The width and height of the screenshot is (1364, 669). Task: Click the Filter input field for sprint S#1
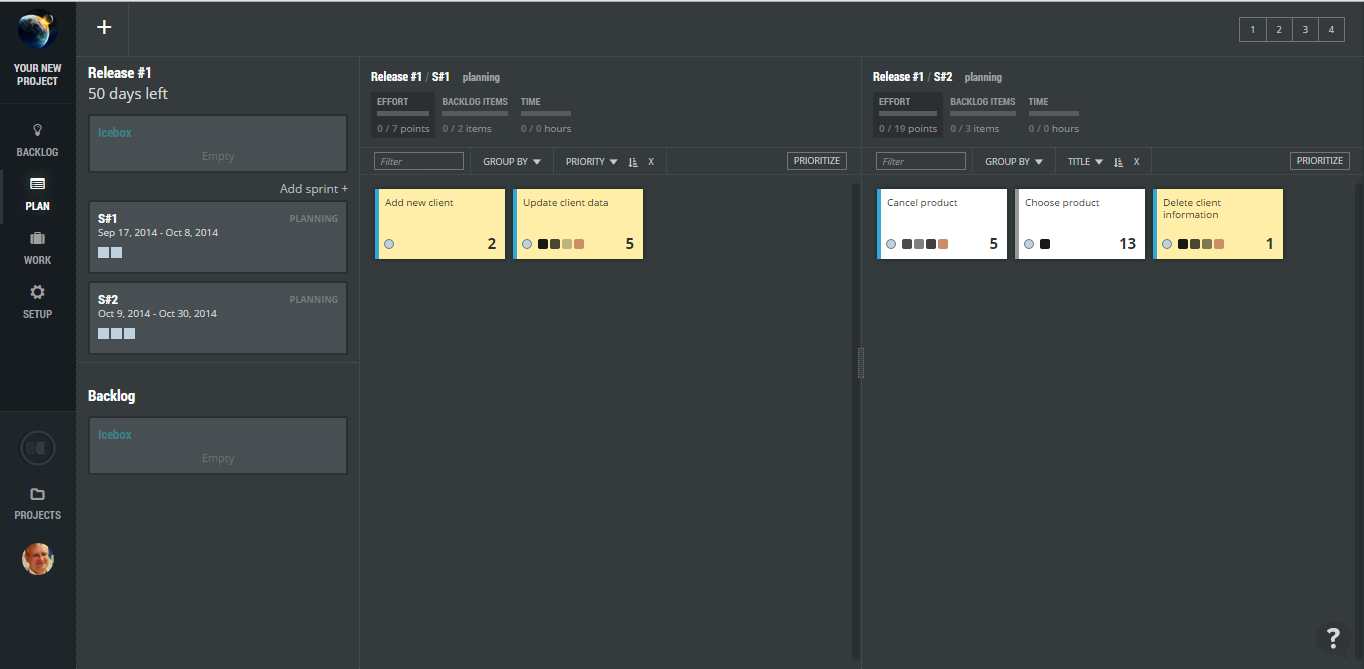(418, 160)
